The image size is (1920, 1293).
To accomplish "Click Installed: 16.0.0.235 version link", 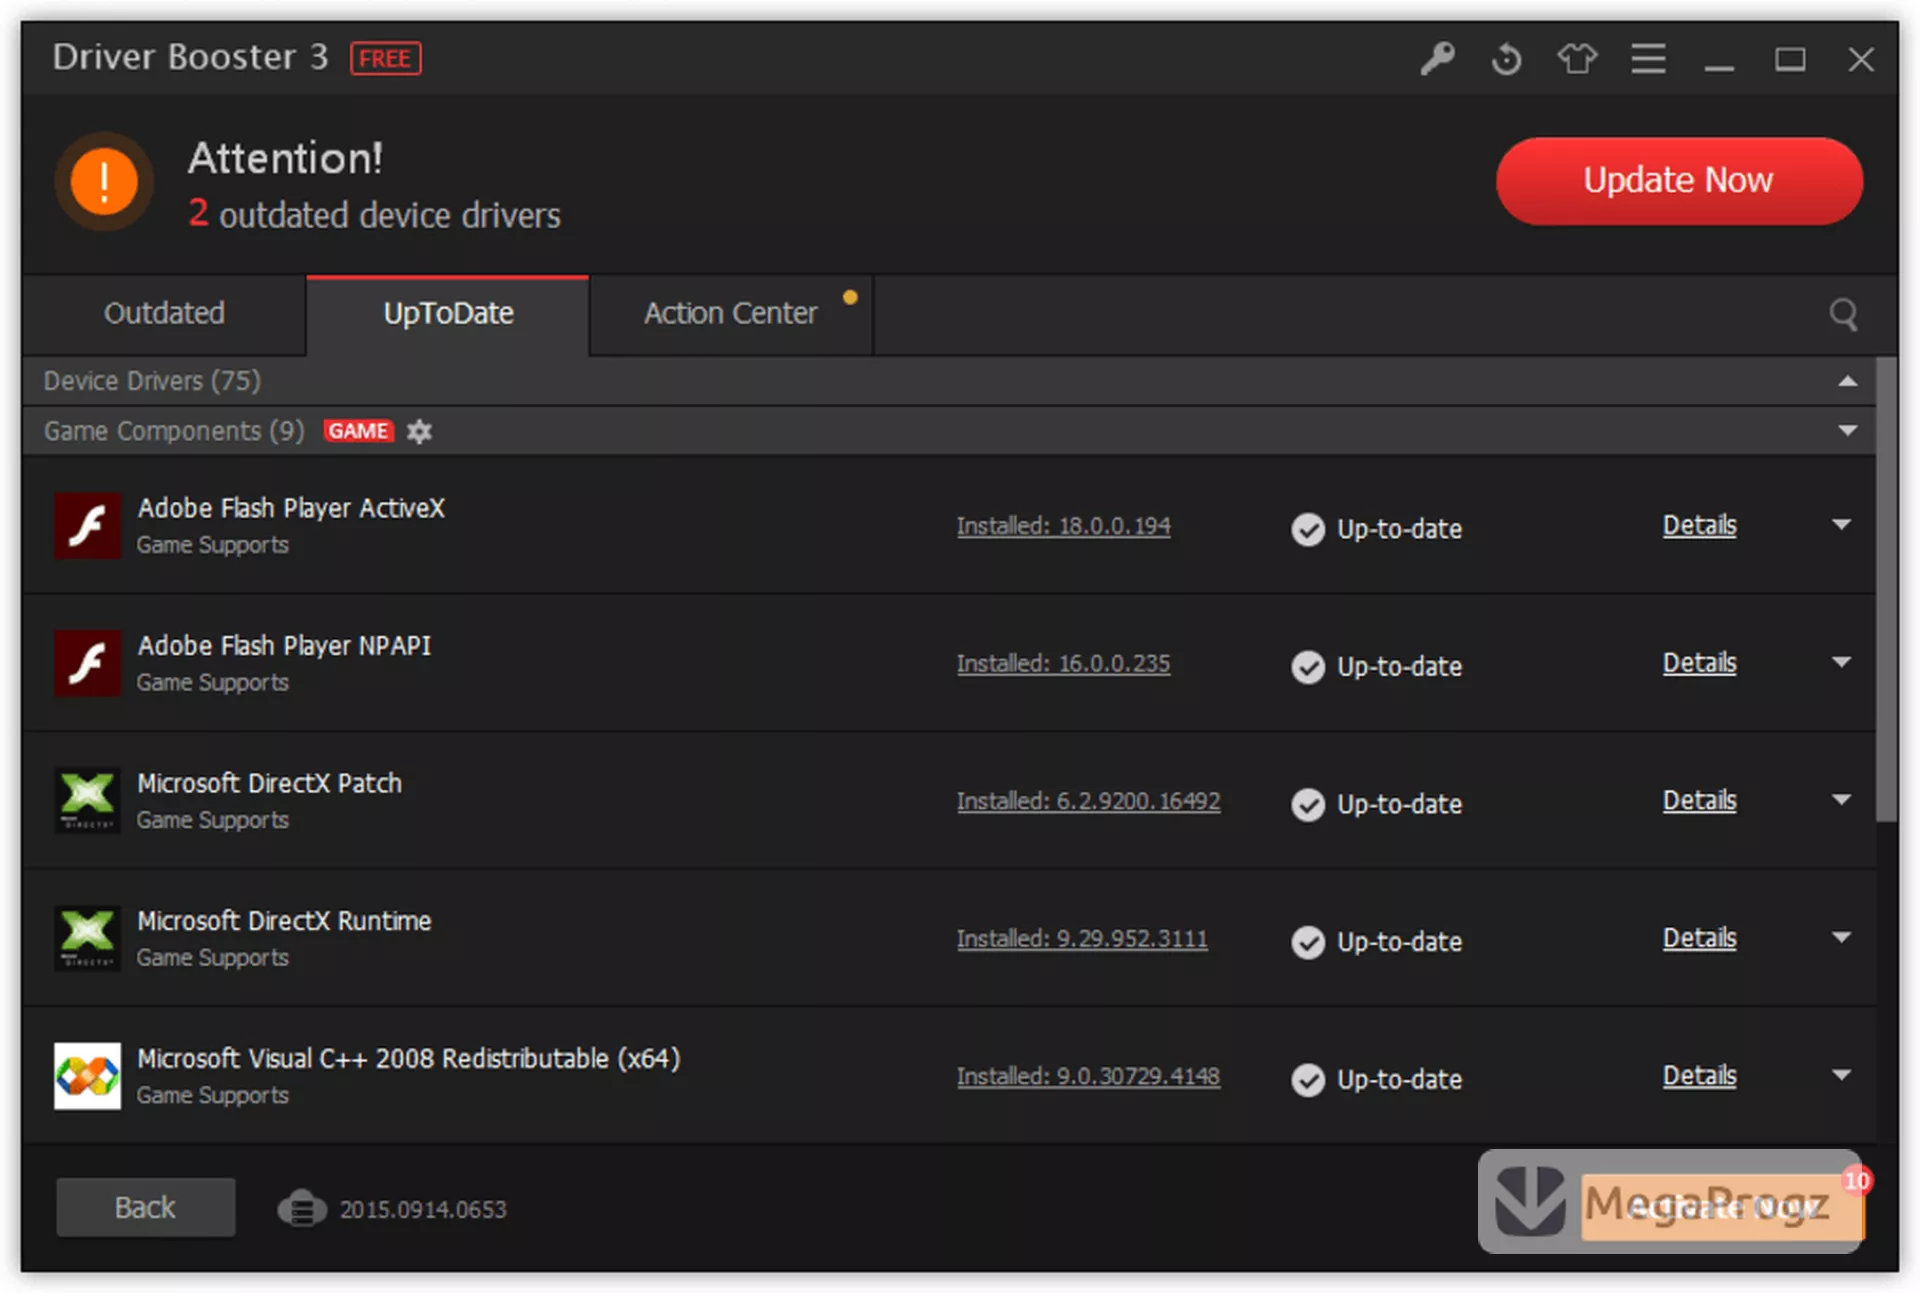I will [1063, 664].
